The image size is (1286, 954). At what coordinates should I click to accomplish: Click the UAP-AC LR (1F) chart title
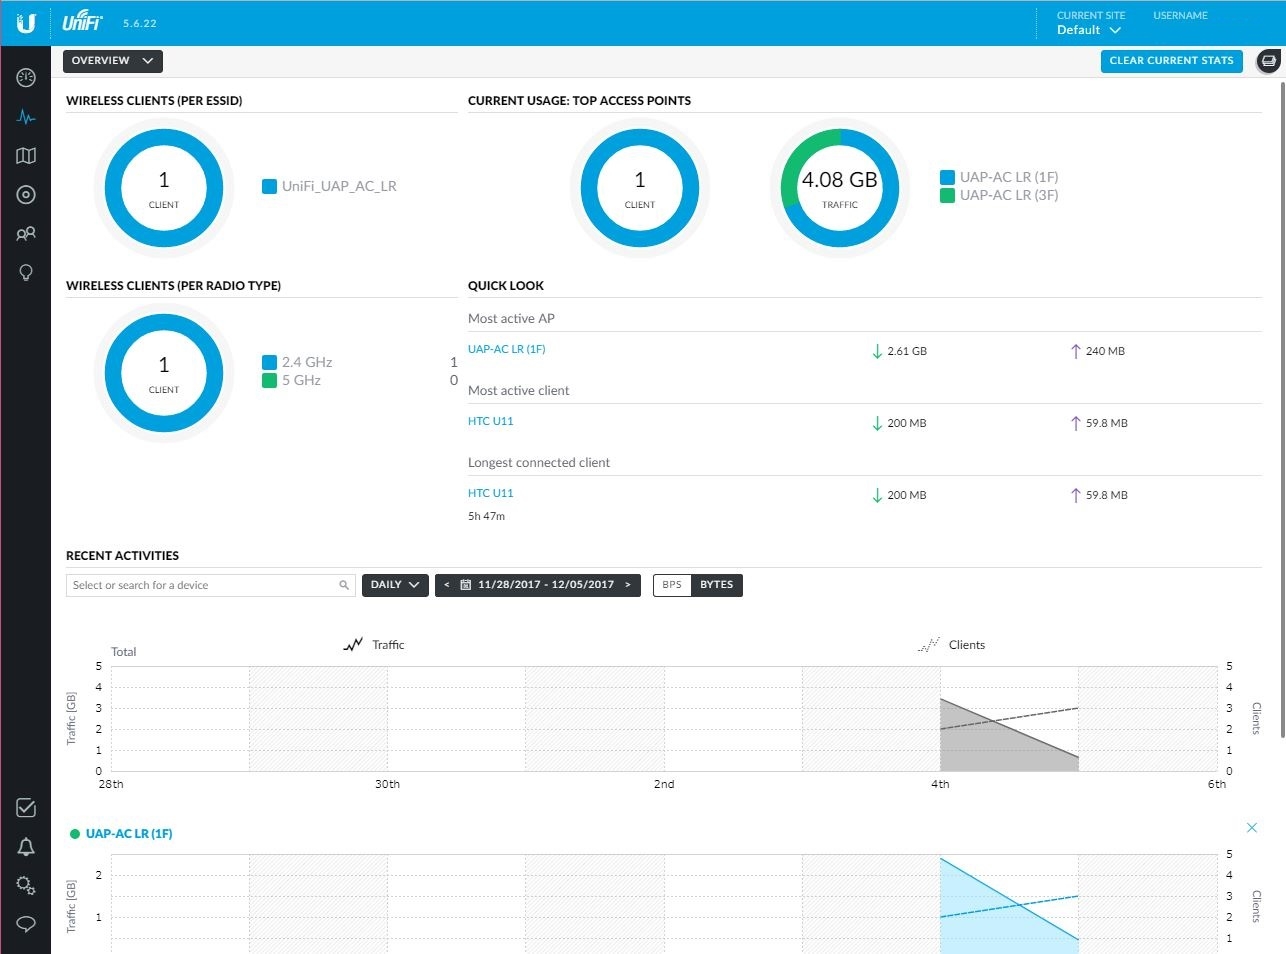coord(129,834)
